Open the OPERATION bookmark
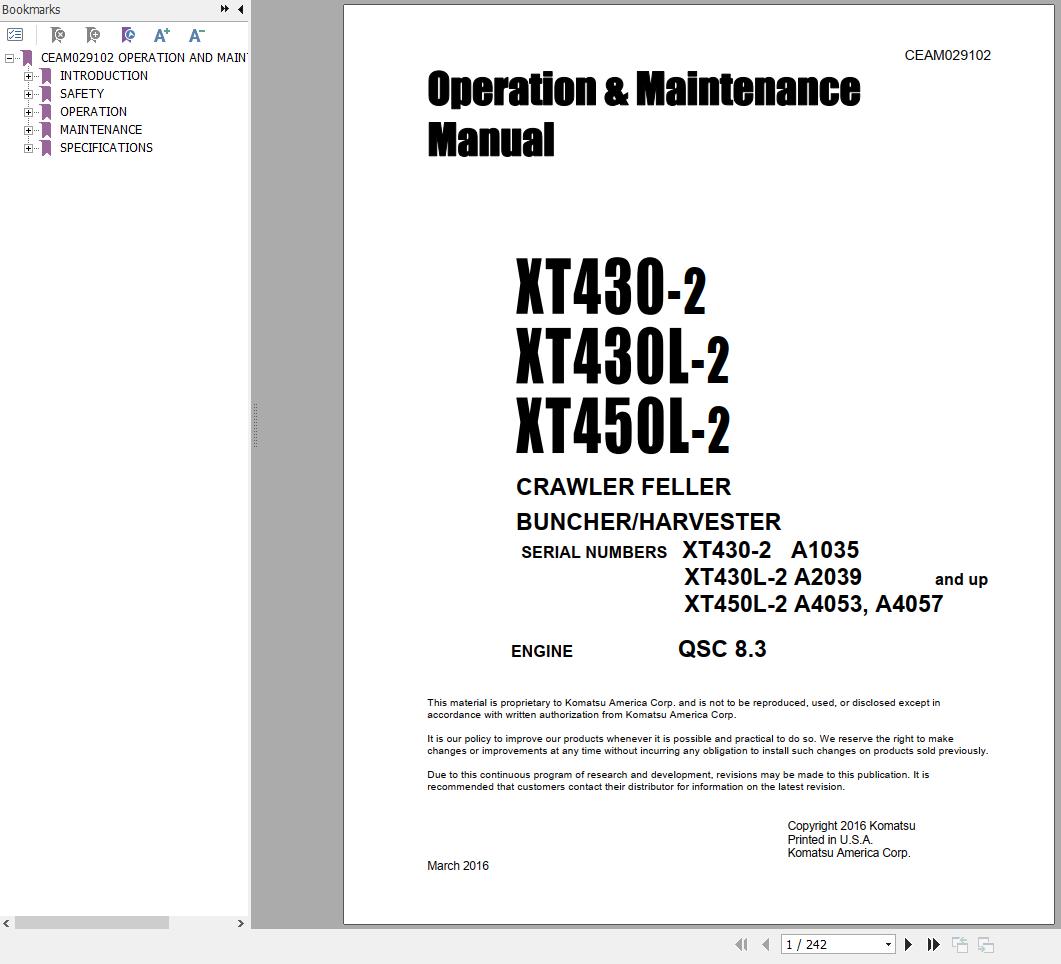The image size is (1061, 964). [x=93, y=112]
